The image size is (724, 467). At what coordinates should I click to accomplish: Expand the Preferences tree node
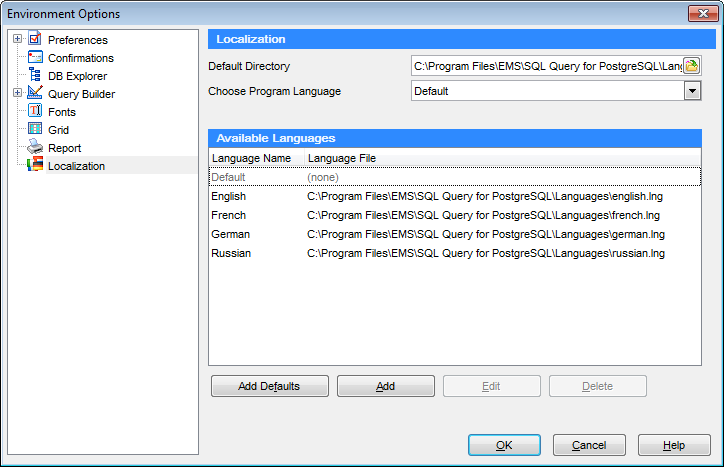click(x=17, y=40)
